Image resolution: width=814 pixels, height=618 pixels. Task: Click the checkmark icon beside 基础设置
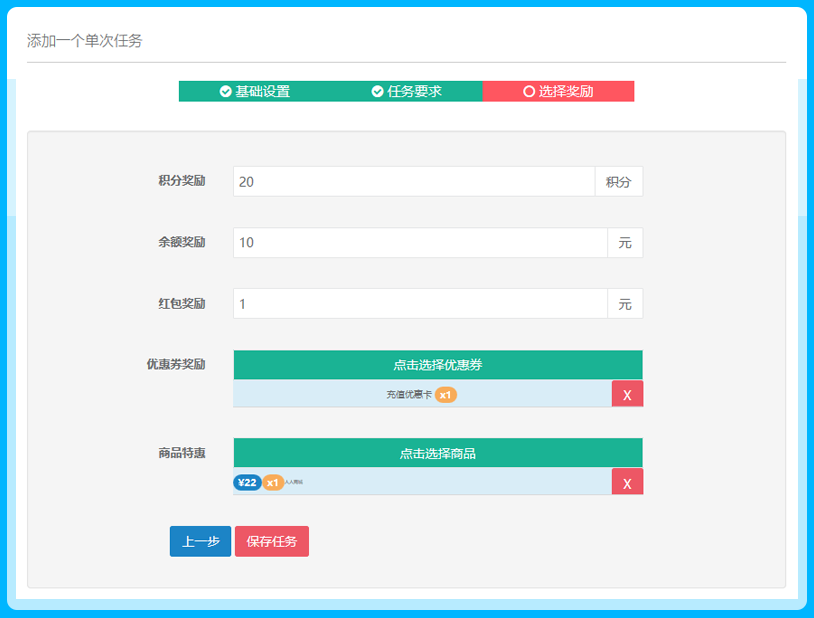click(226, 92)
